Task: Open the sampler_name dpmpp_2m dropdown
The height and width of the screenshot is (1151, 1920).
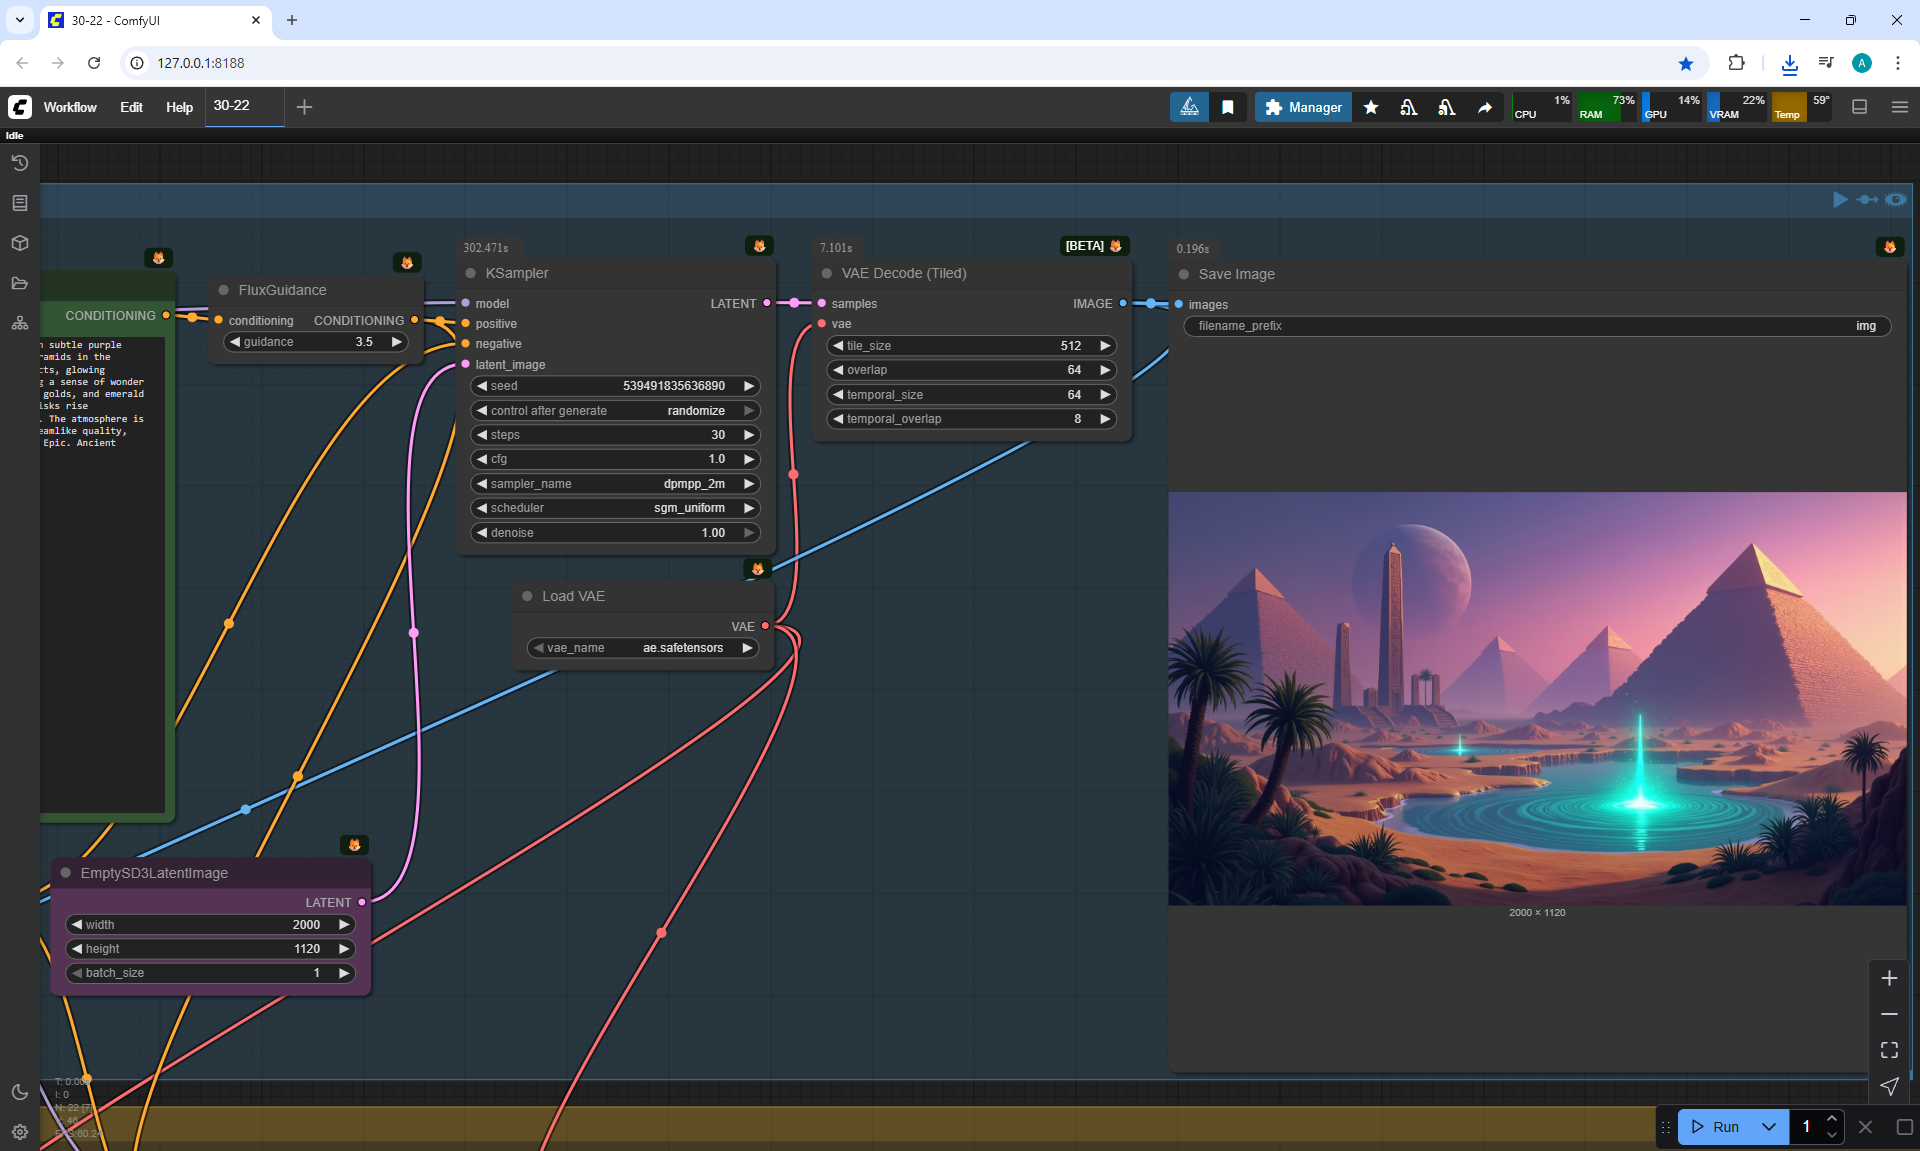Action: click(x=615, y=484)
